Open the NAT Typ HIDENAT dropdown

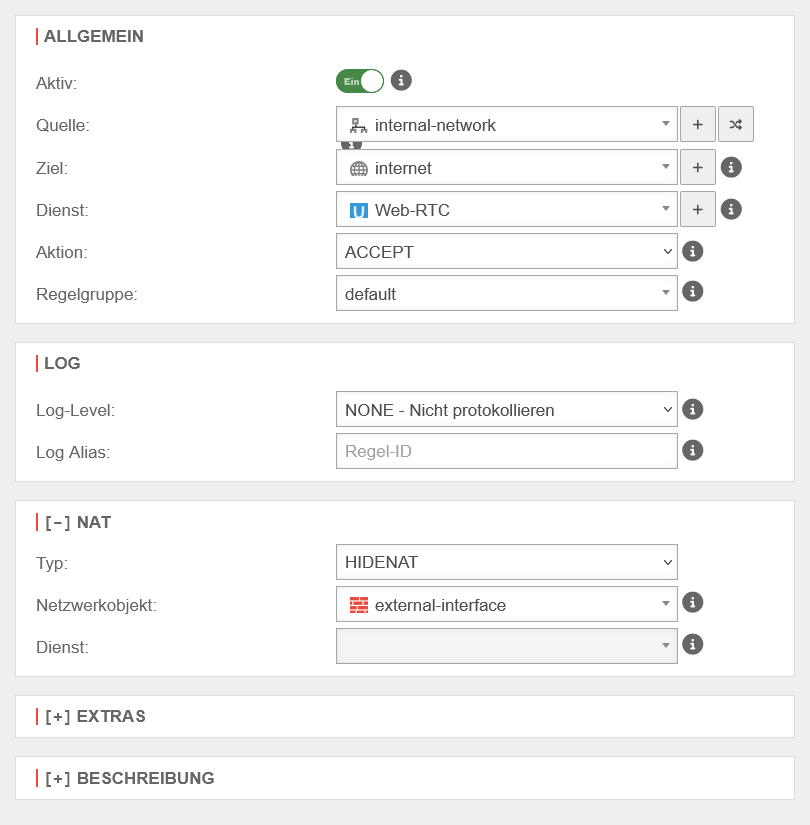pos(506,562)
